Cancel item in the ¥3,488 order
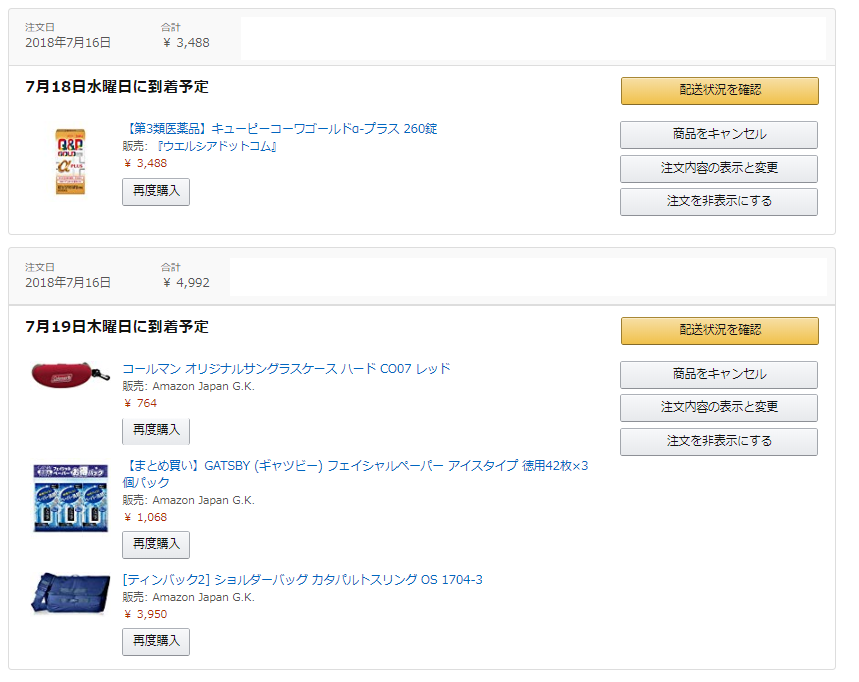Viewport: 859px width, 682px height. 719,135
